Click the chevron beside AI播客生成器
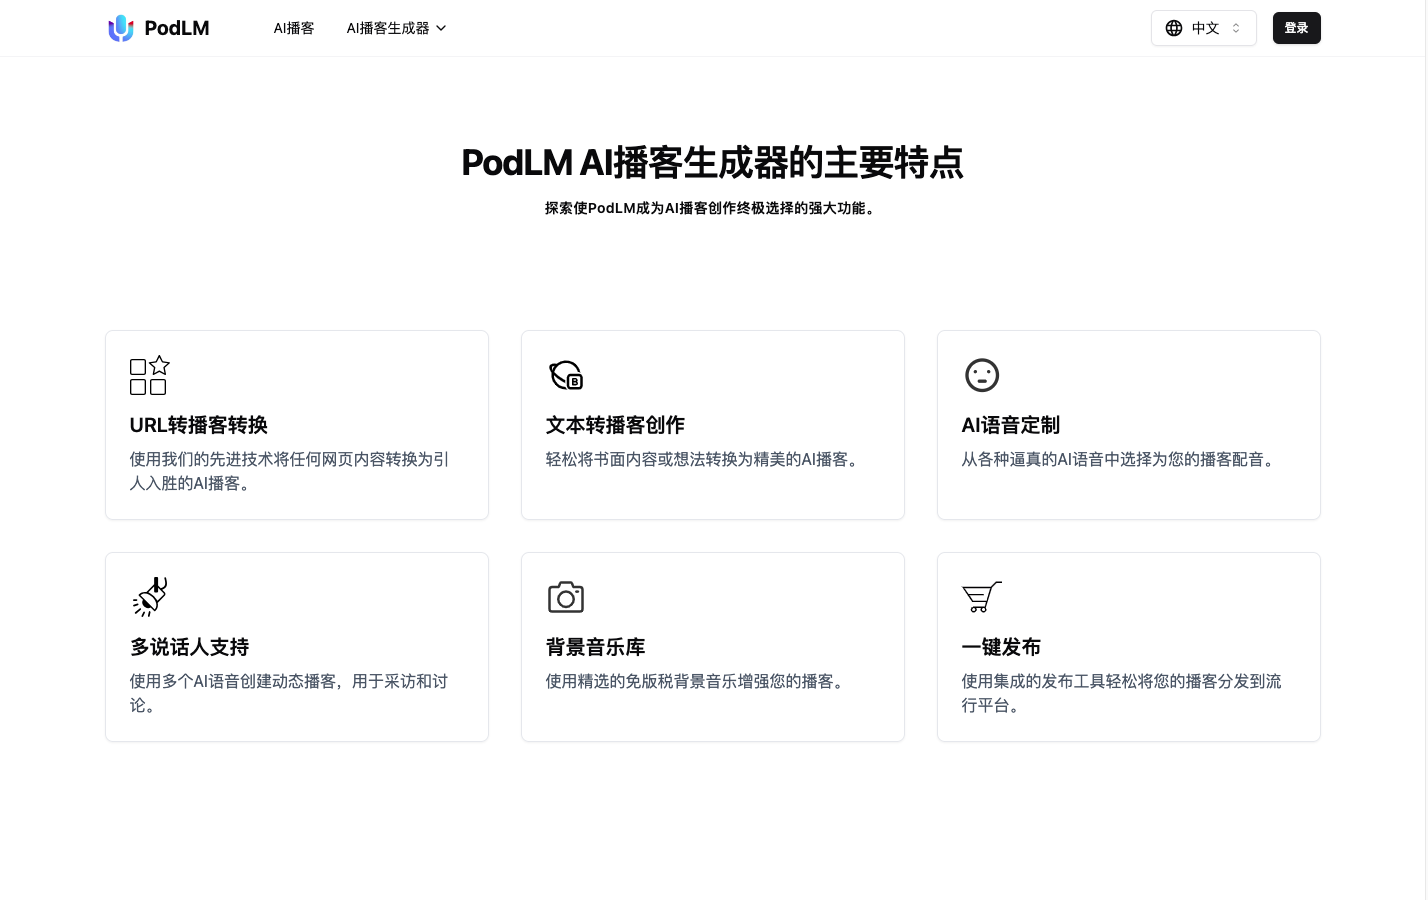Screen dimensions: 1428x900 click(441, 28)
